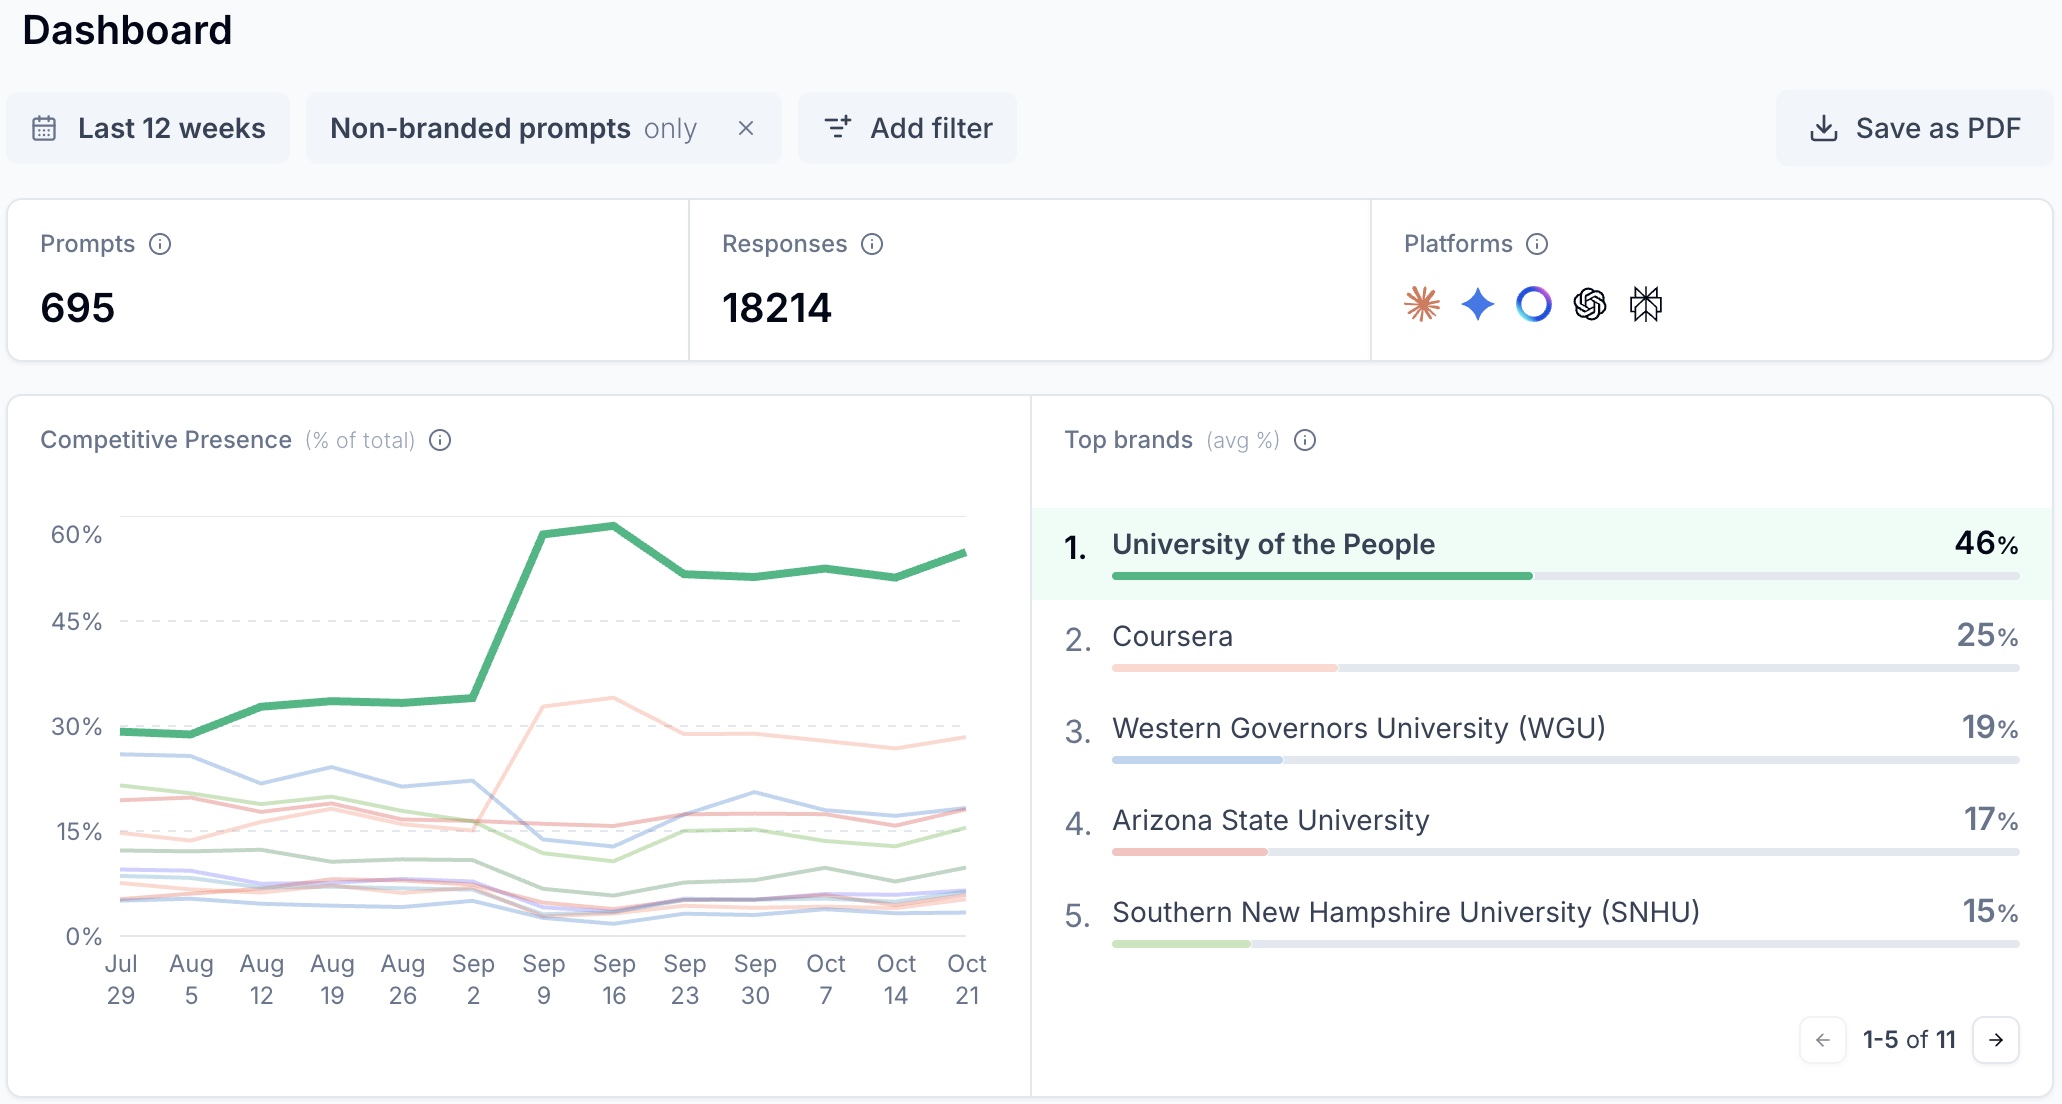The width and height of the screenshot is (2062, 1104).
Task: Go to previous page of top brands
Action: 1823,1040
